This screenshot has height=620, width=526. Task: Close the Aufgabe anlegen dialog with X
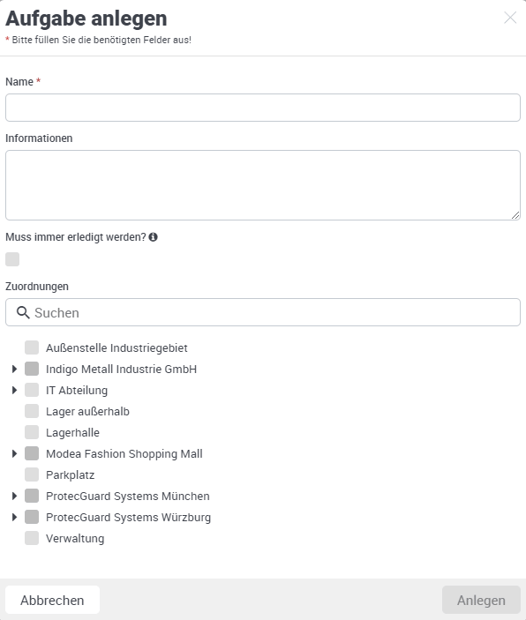click(510, 18)
